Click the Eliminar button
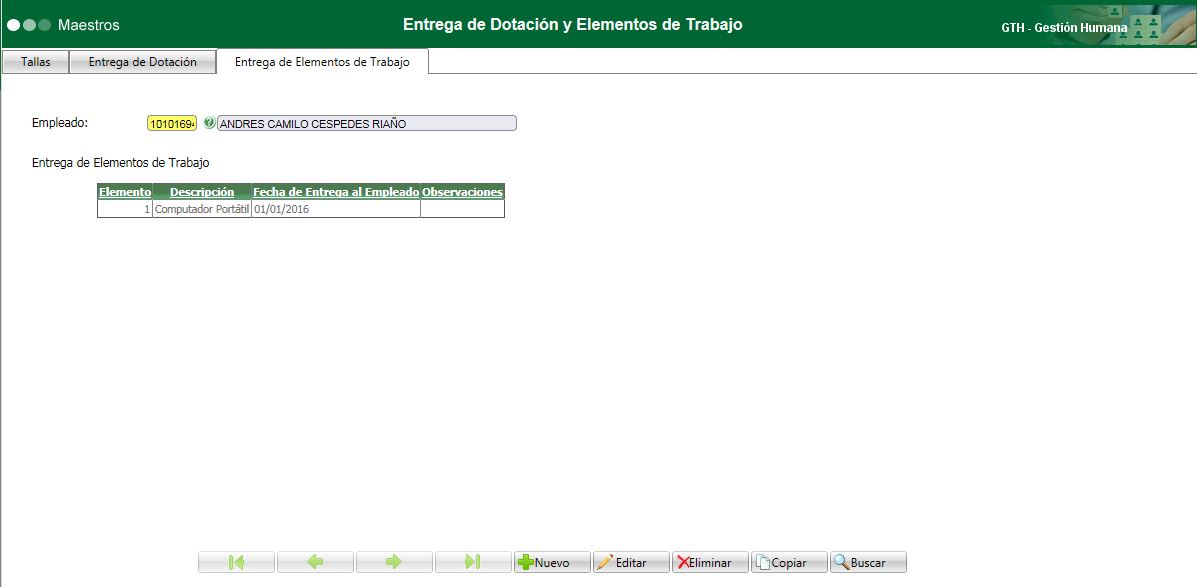The width and height of the screenshot is (1197, 587). (x=710, y=563)
